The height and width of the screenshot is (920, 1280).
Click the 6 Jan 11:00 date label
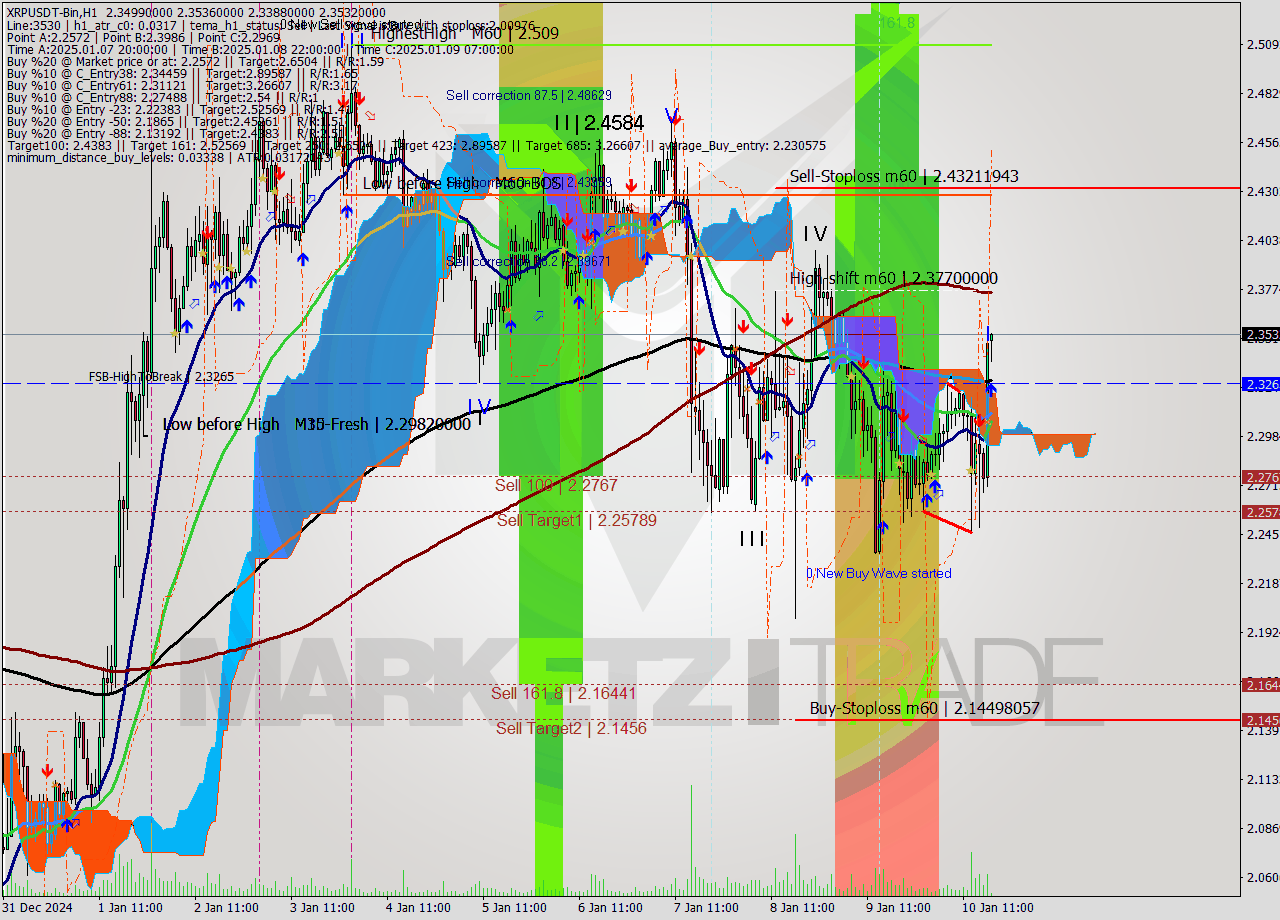610,908
